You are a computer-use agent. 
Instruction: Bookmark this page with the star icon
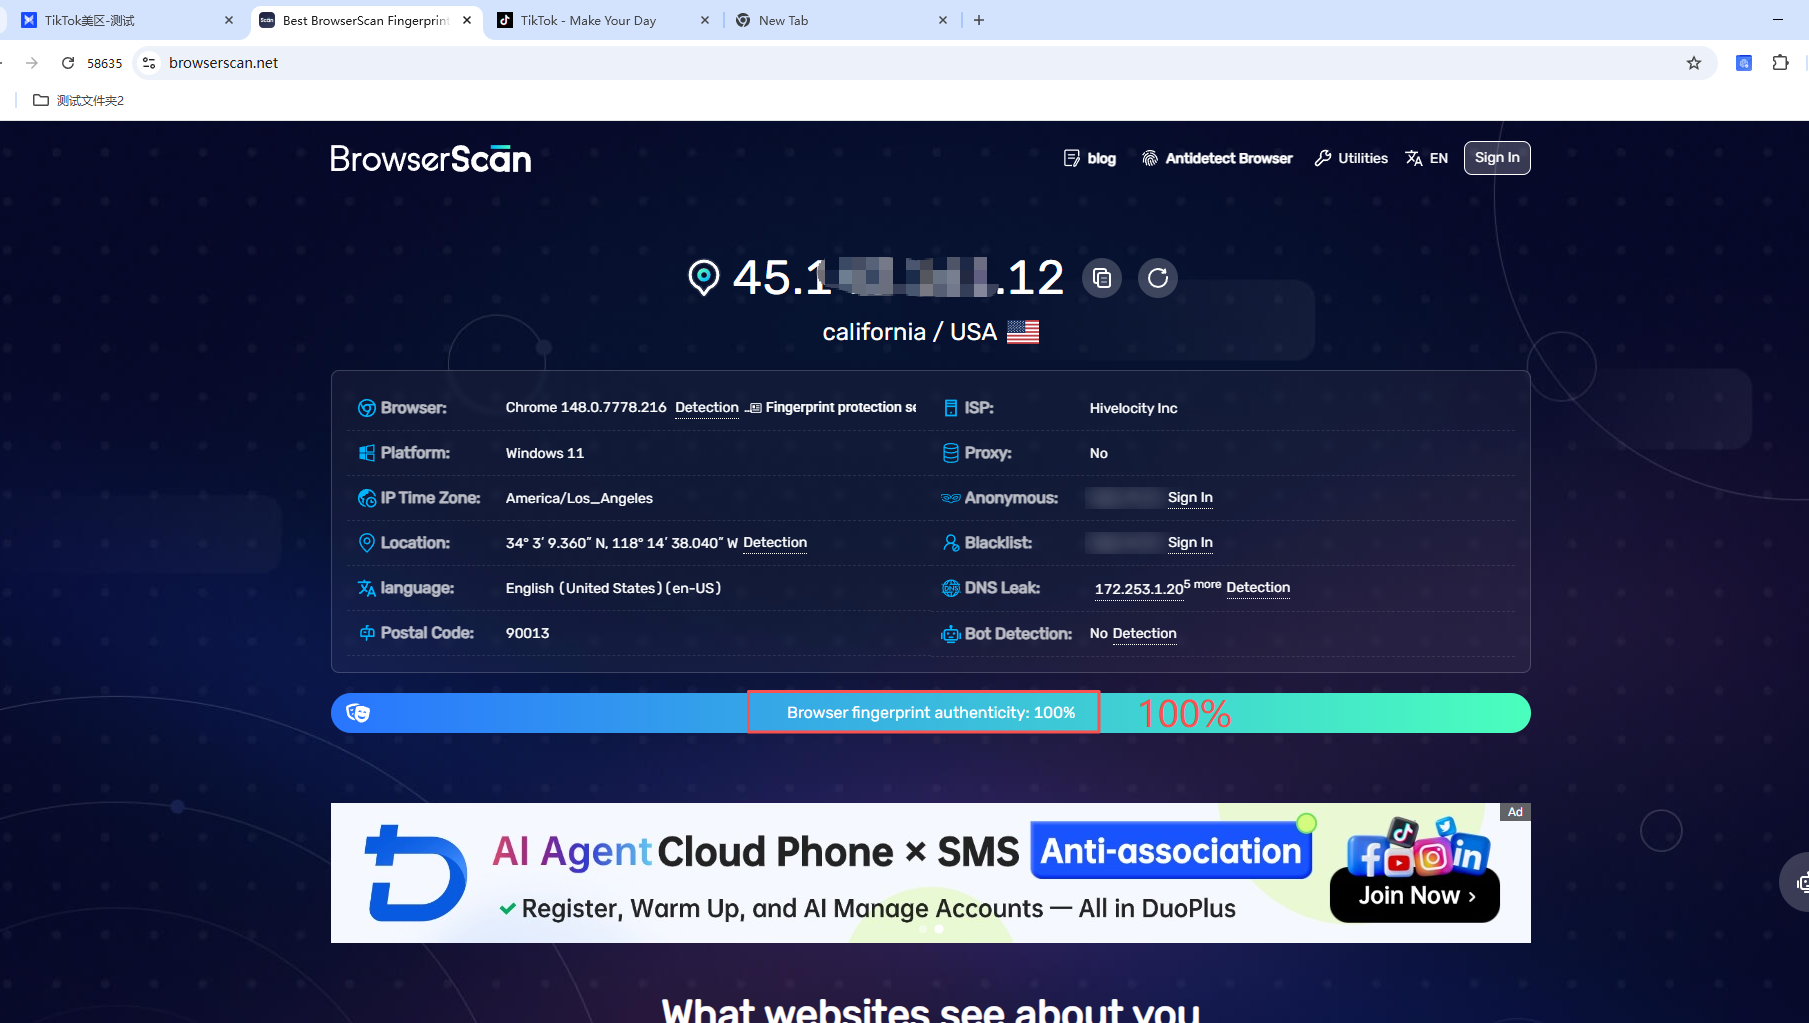1694,63
